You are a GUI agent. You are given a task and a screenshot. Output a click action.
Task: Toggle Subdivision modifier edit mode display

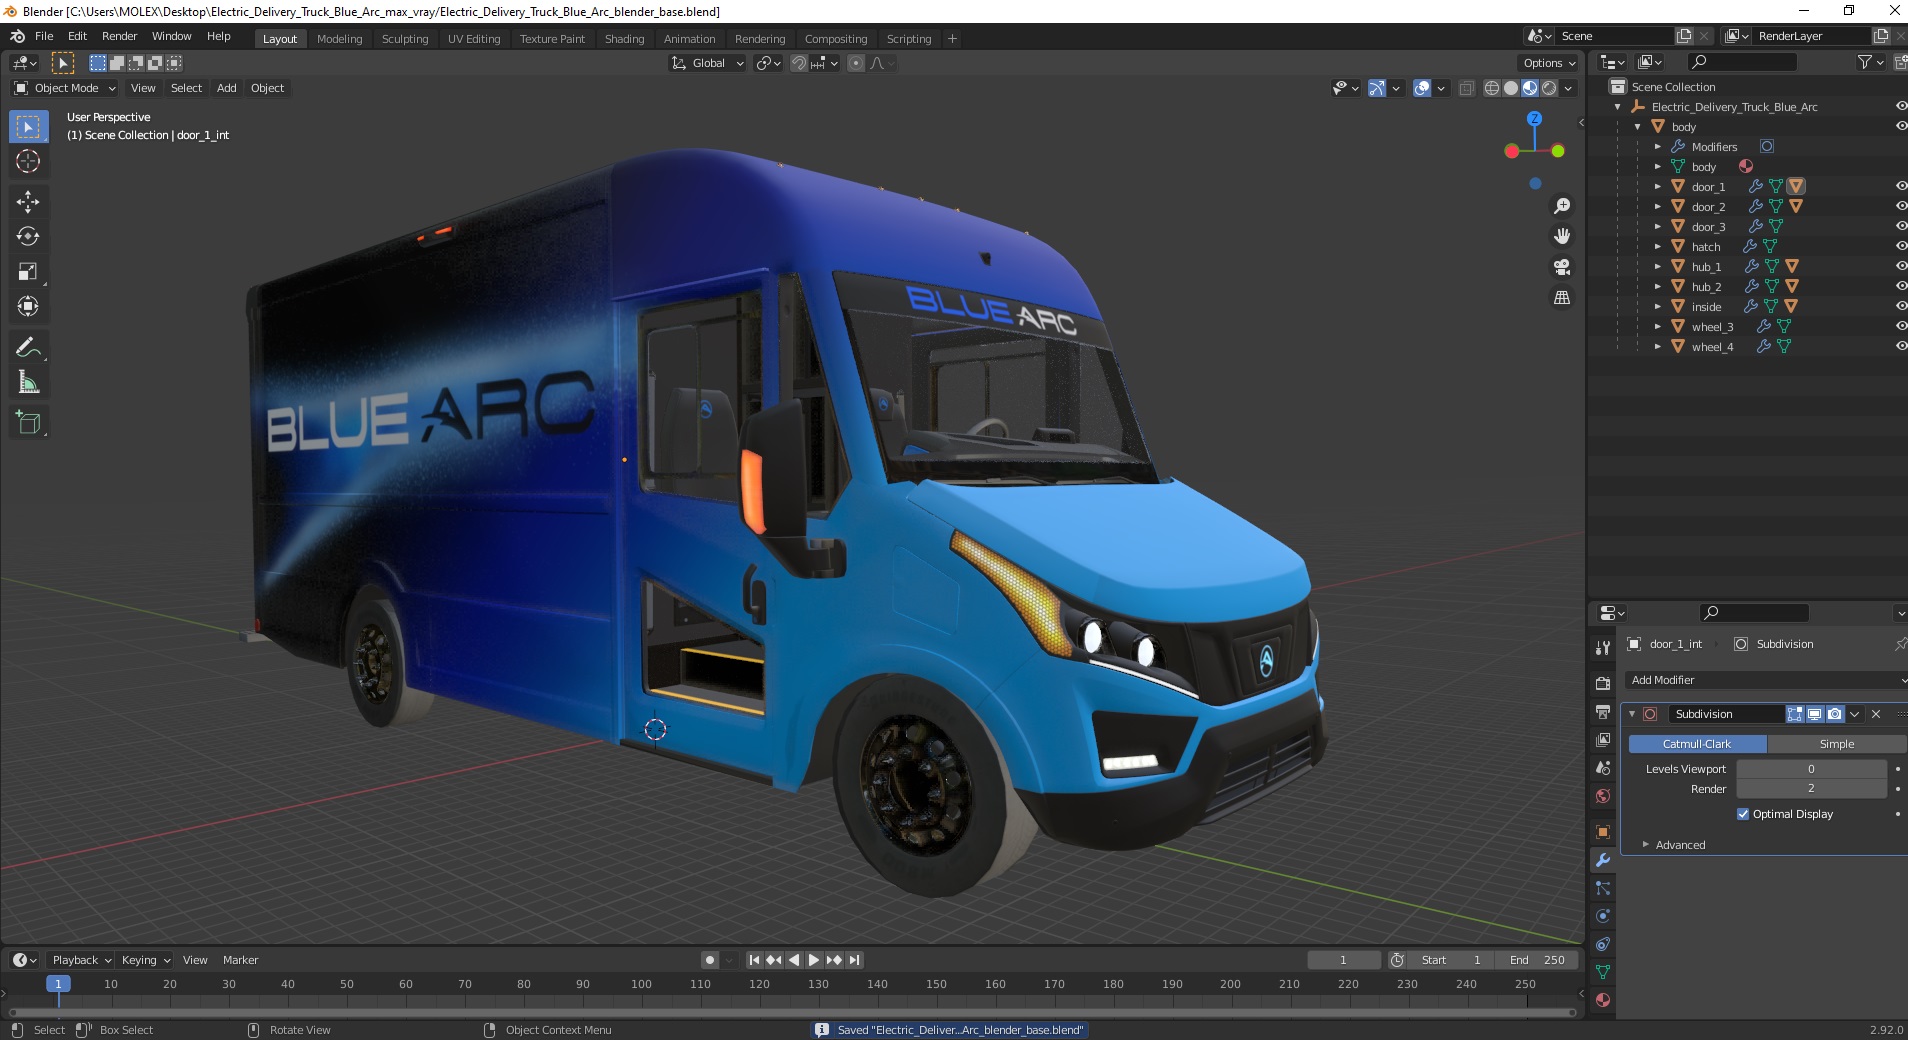tap(1795, 714)
